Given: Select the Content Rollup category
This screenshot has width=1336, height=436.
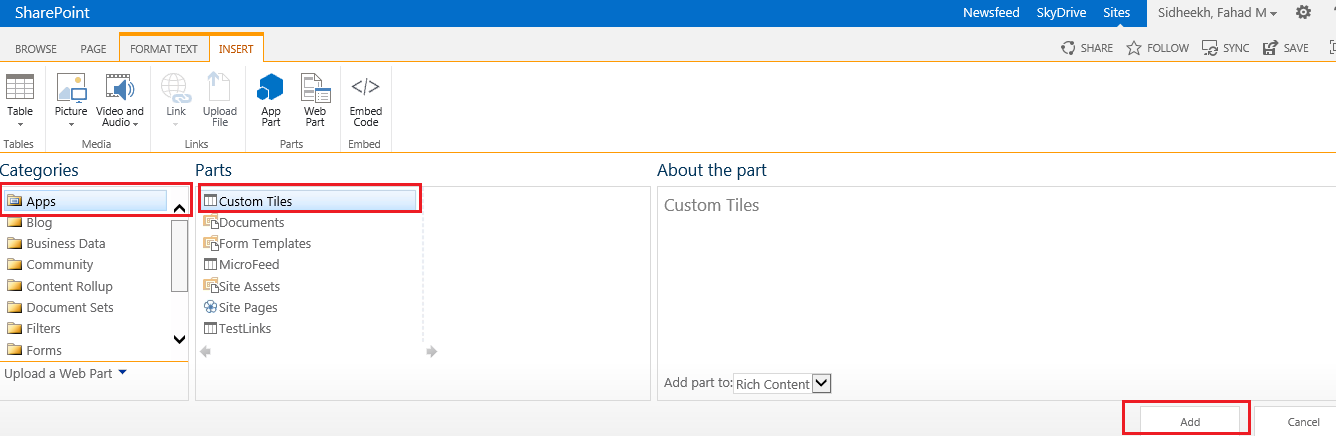Looking at the screenshot, I should [60, 286].
